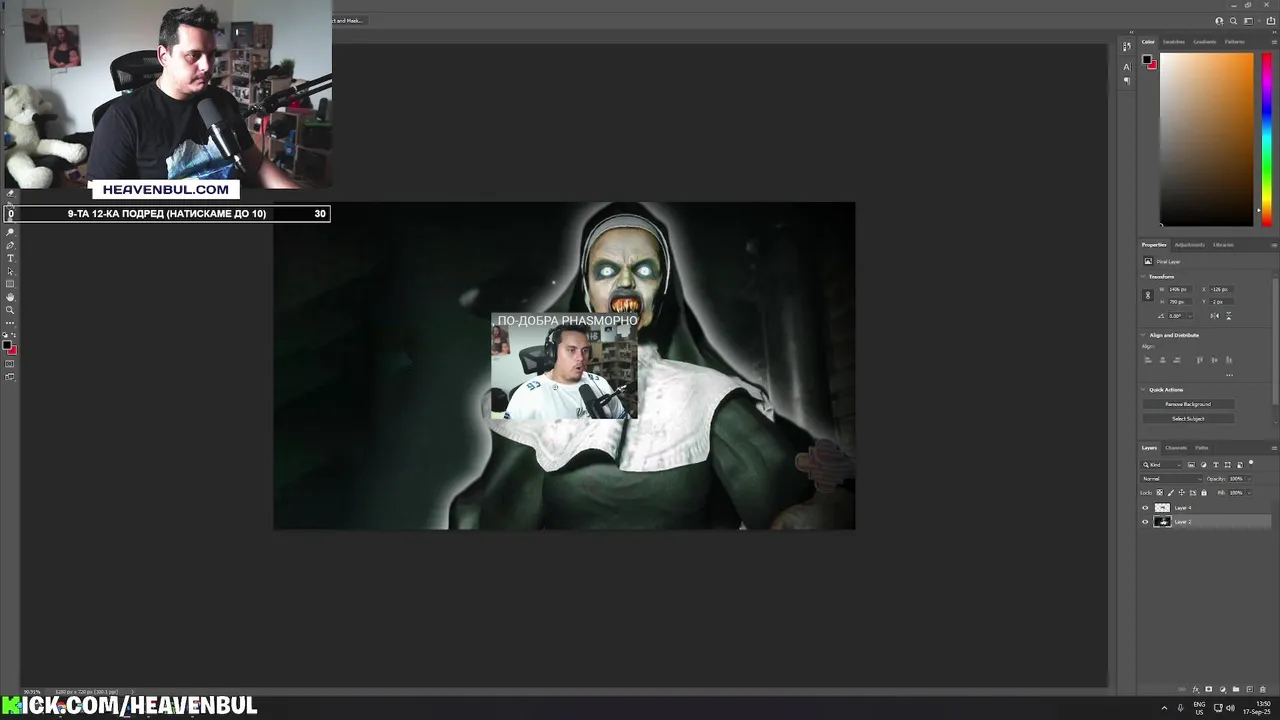Switch to the Libraries tab

click(x=1223, y=245)
